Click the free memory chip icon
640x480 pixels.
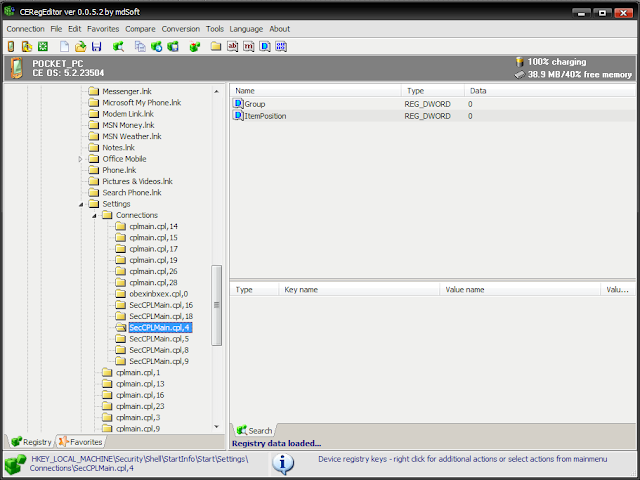point(519,75)
